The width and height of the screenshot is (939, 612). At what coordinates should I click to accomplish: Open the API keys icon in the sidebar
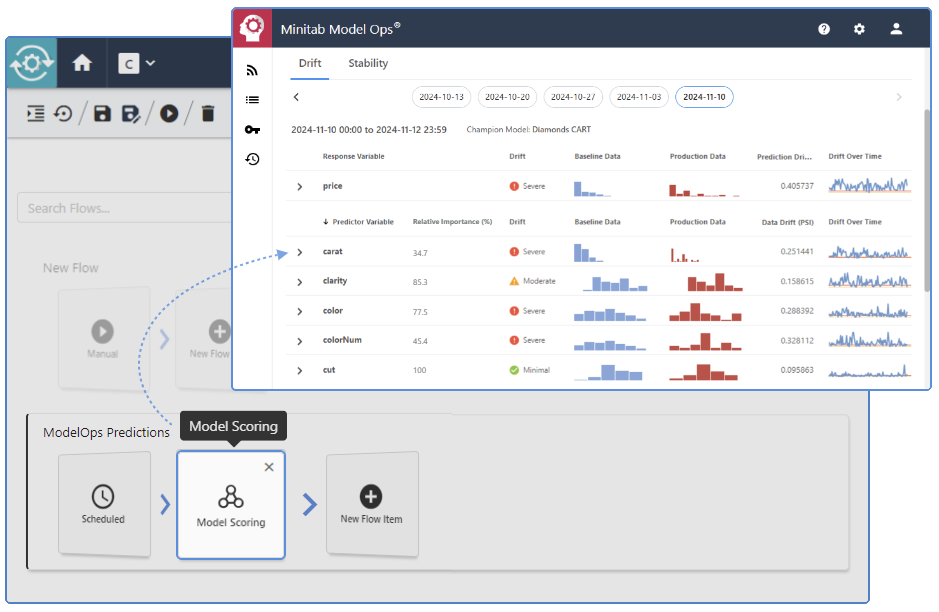click(x=252, y=129)
